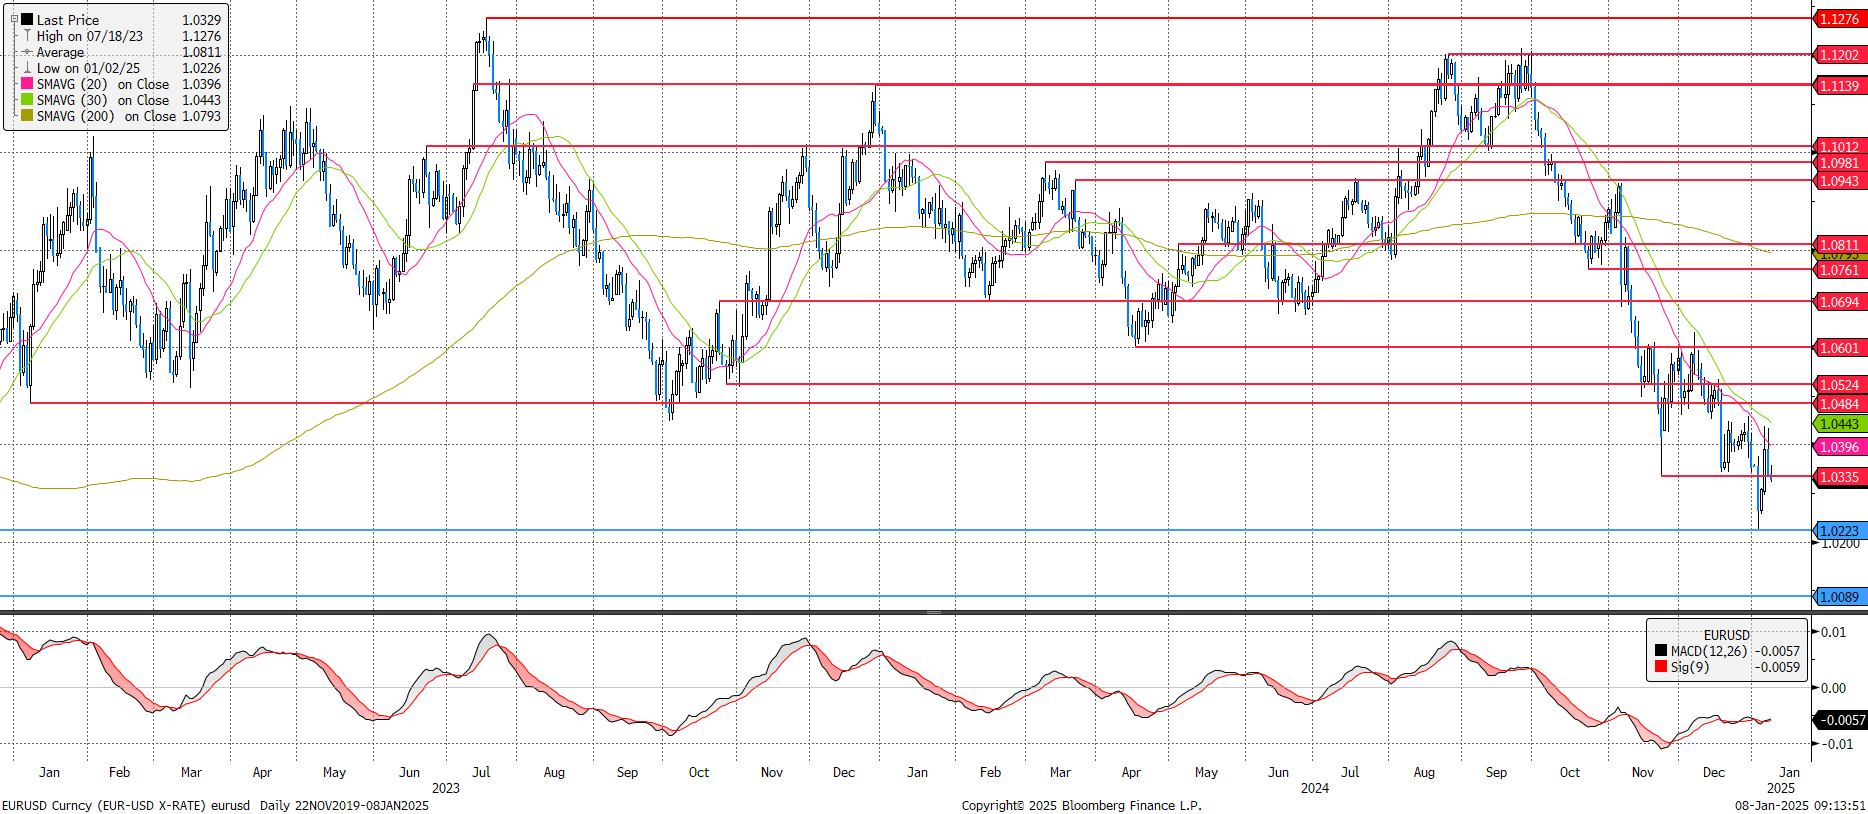The image size is (1868, 814).
Task: Select SMAVG (200) on Close legend label
Action: 106,116
